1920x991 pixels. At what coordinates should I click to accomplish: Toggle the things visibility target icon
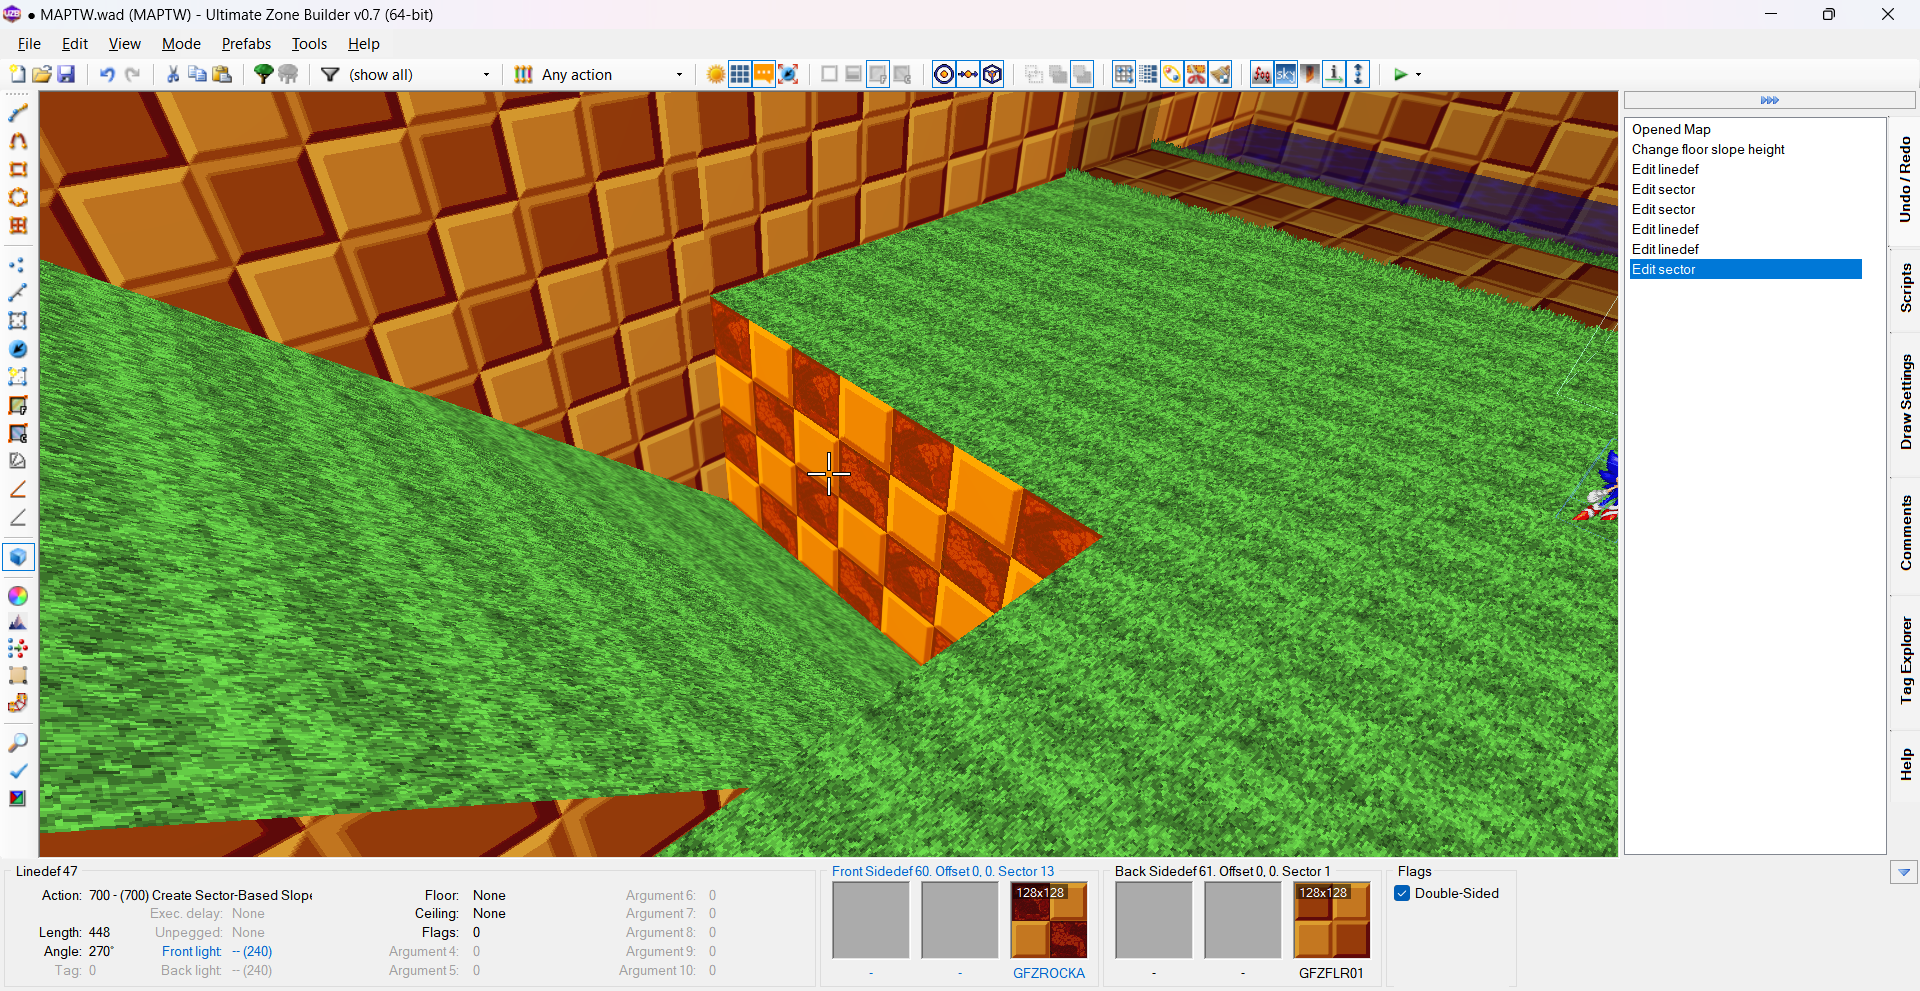point(944,74)
